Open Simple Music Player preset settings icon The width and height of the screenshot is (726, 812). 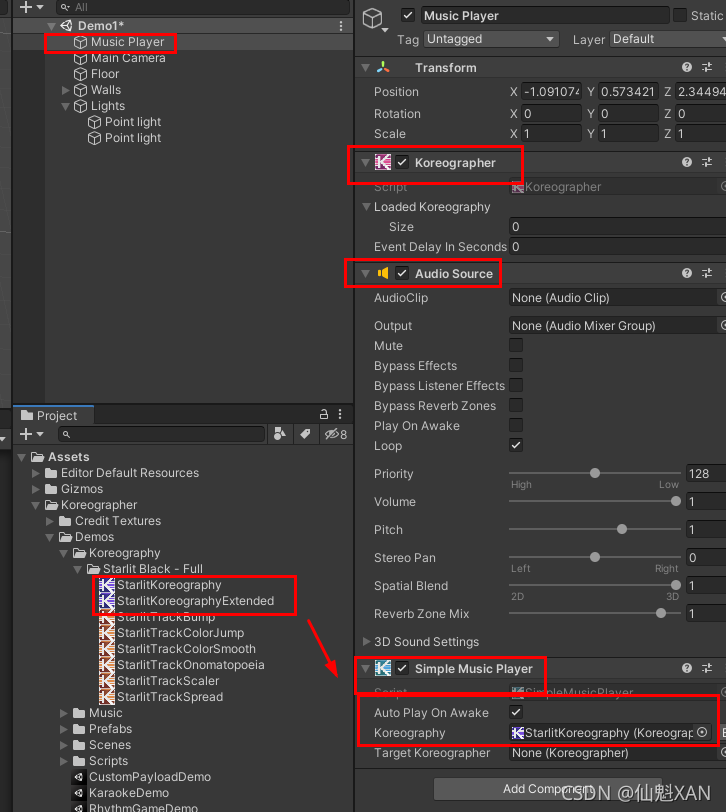pyautogui.click(x=707, y=669)
